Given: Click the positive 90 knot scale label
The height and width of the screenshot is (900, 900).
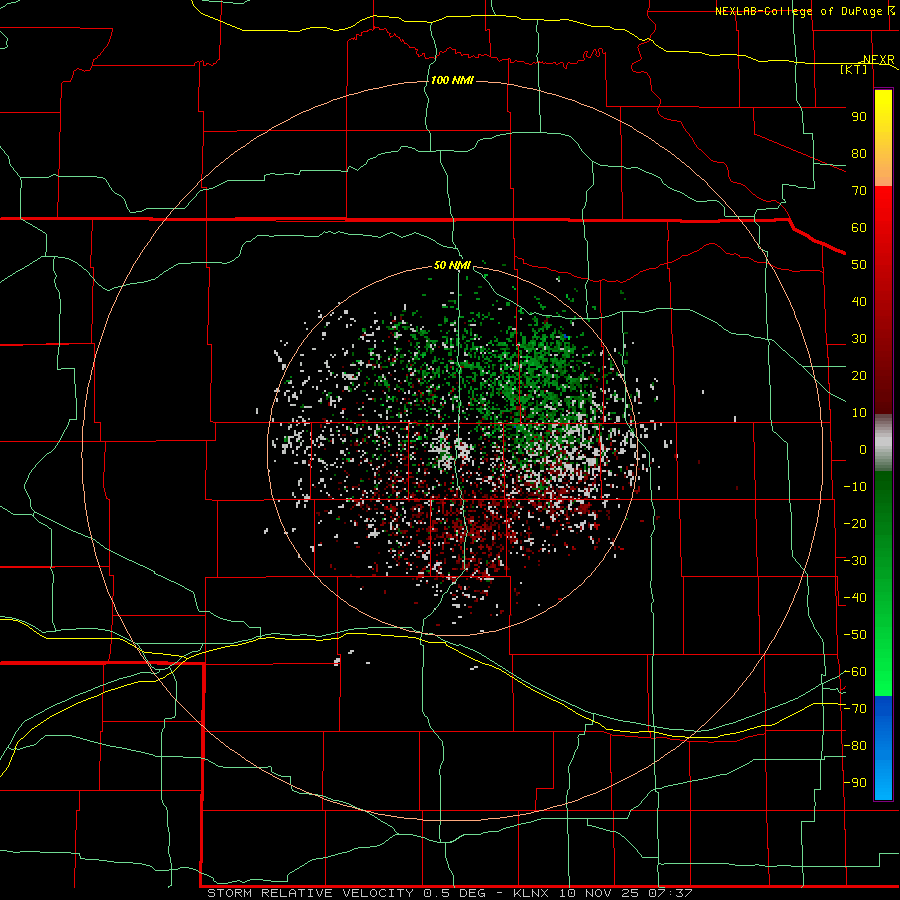Looking at the screenshot, I should (859, 117).
